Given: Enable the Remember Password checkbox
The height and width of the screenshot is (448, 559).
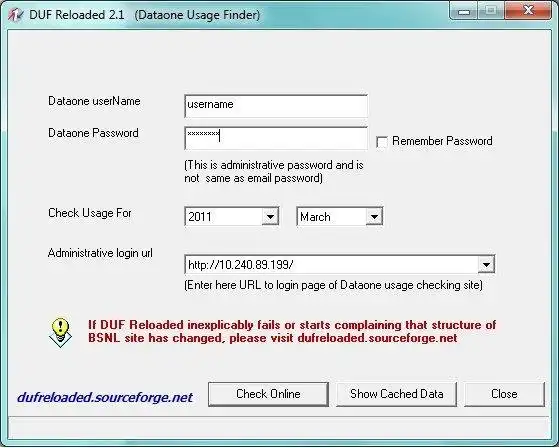Looking at the screenshot, I should tap(382, 142).
